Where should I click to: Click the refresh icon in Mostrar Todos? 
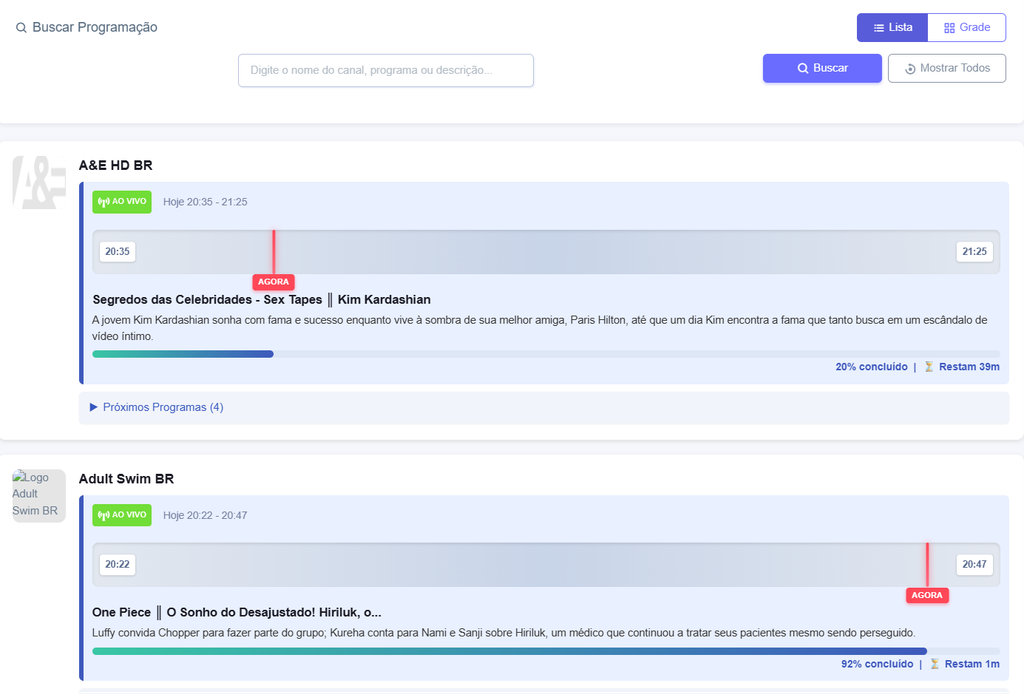pyautogui.click(x=910, y=69)
